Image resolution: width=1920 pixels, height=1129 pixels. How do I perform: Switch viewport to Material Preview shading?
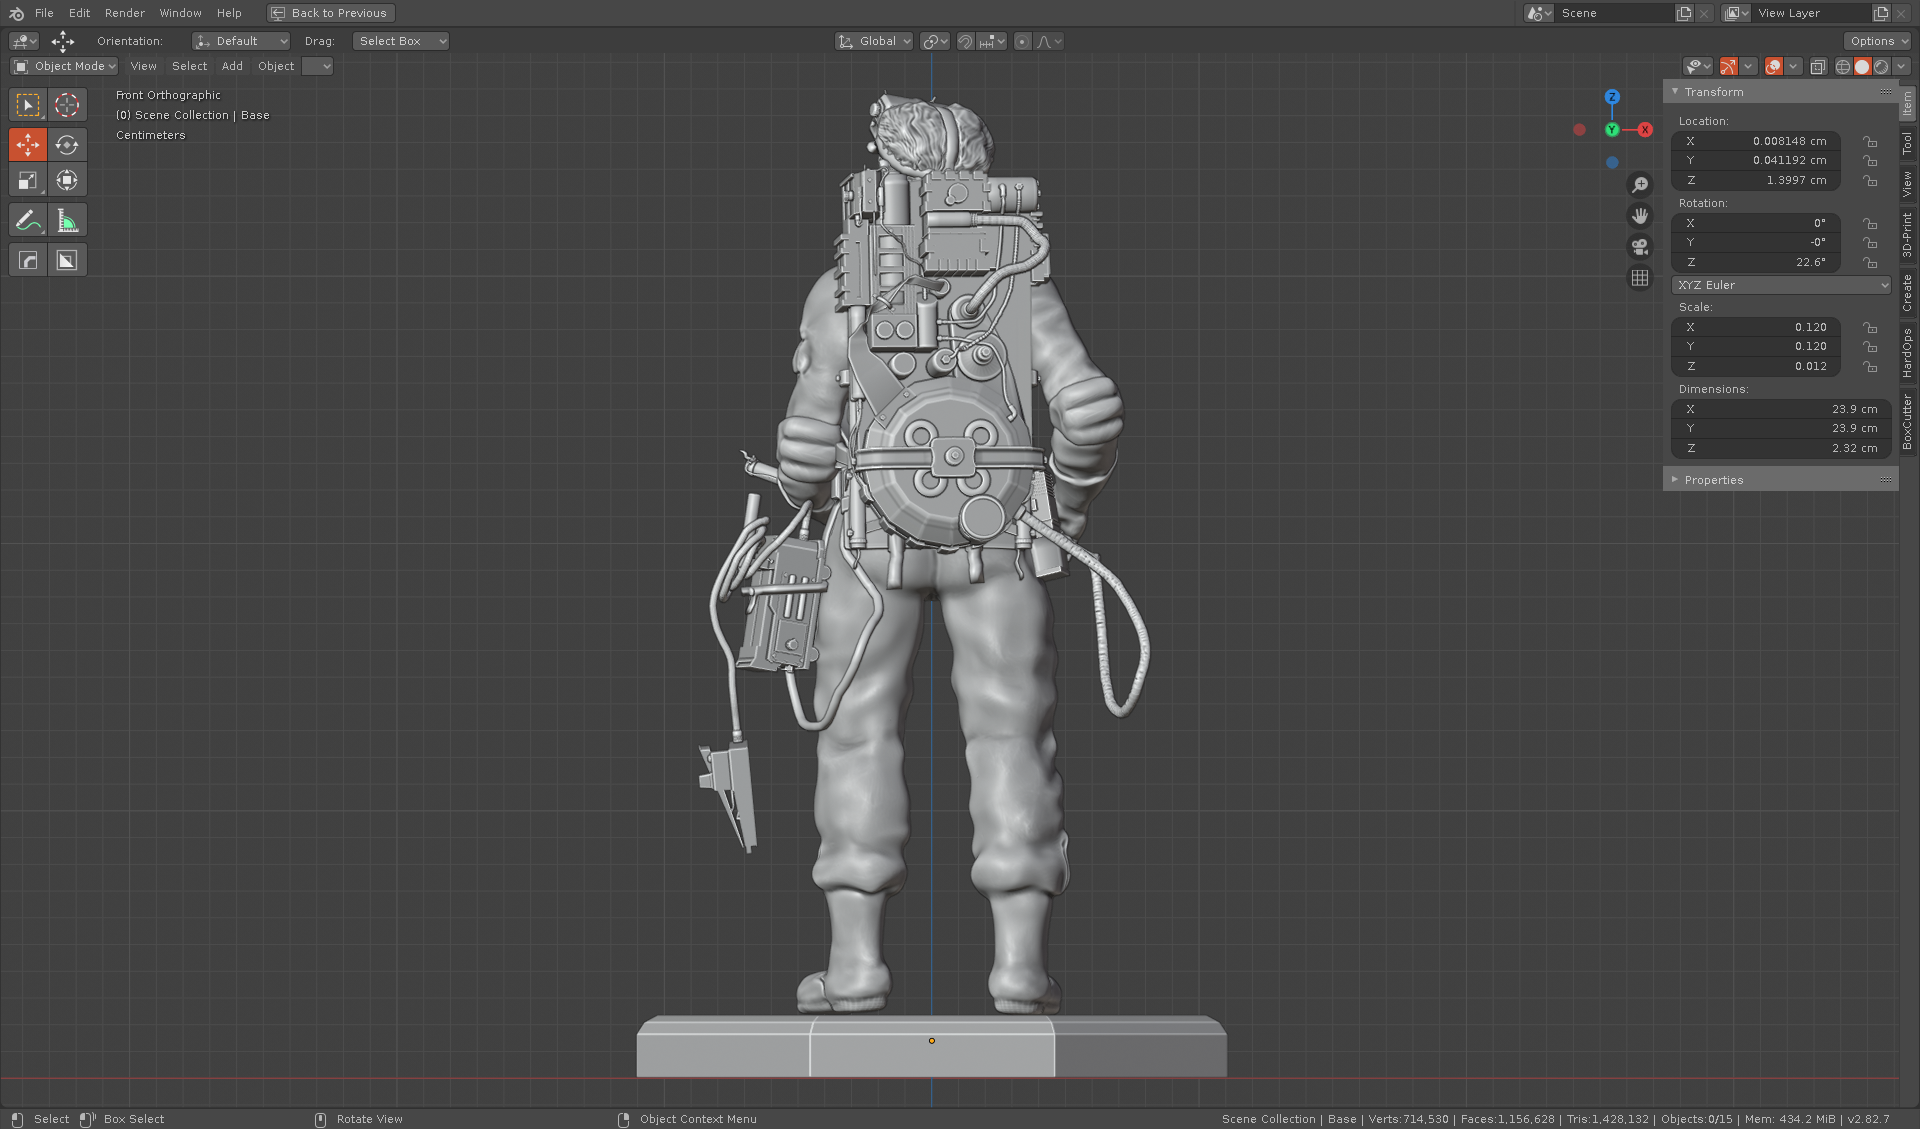(x=1882, y=66)
